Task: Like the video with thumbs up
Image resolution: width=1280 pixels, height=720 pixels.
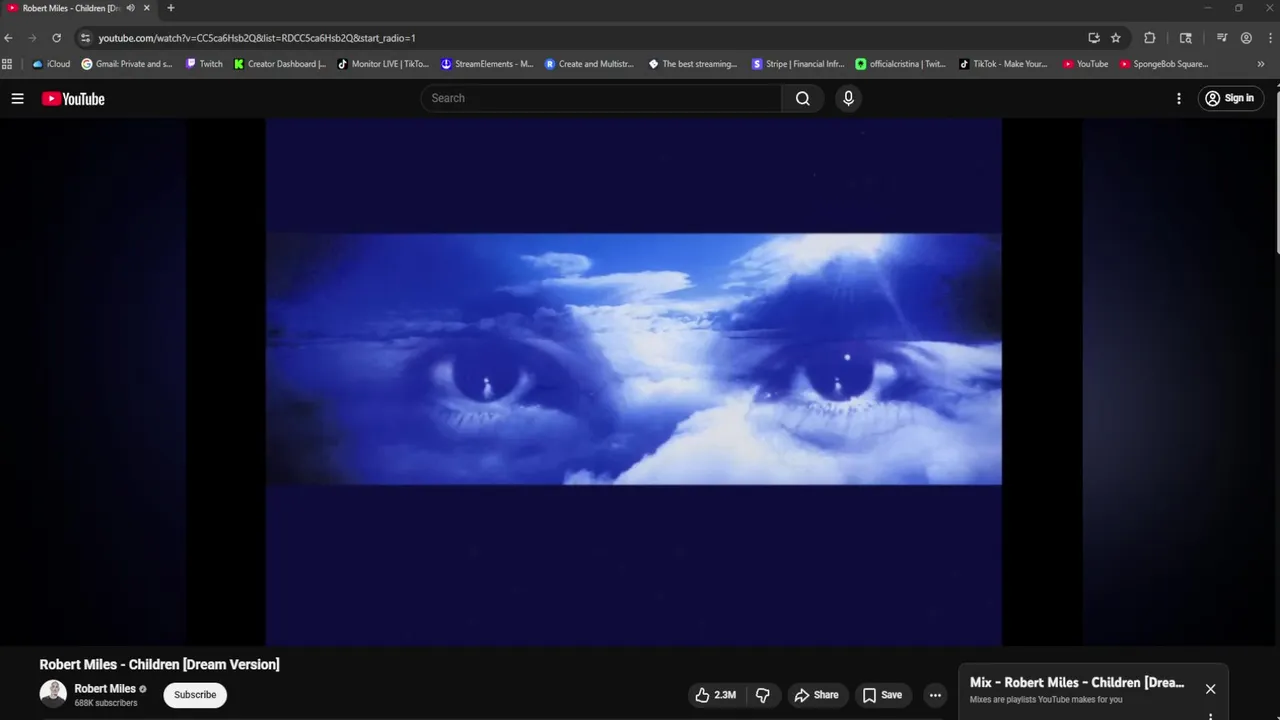Action: [715, 695]
